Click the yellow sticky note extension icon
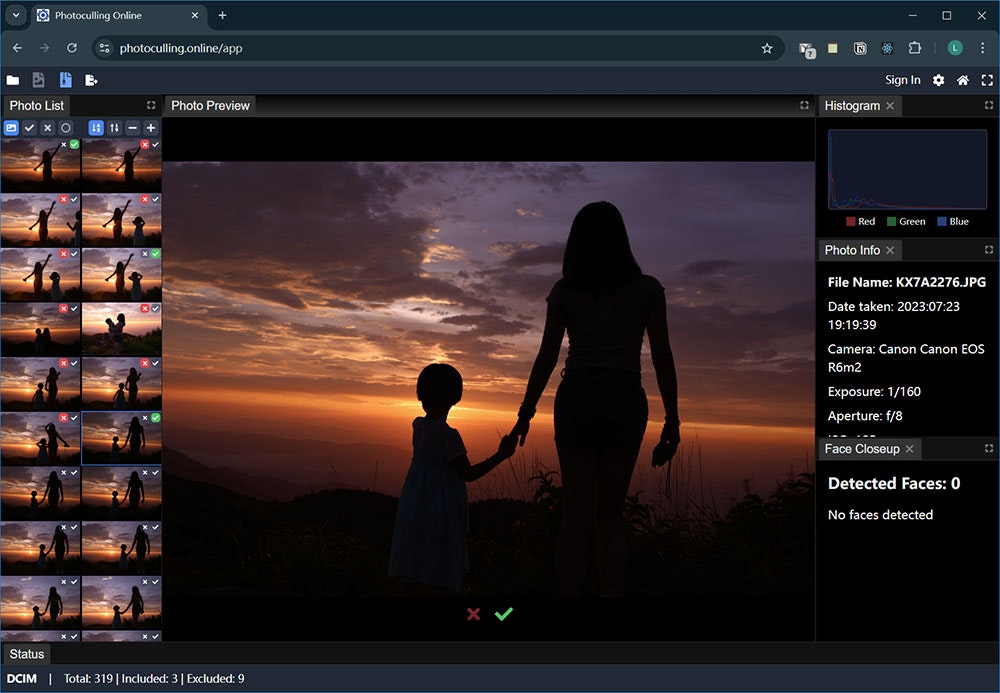This screenshot has width=1000, height=693. pyautogui.click(x=832, y=48)
